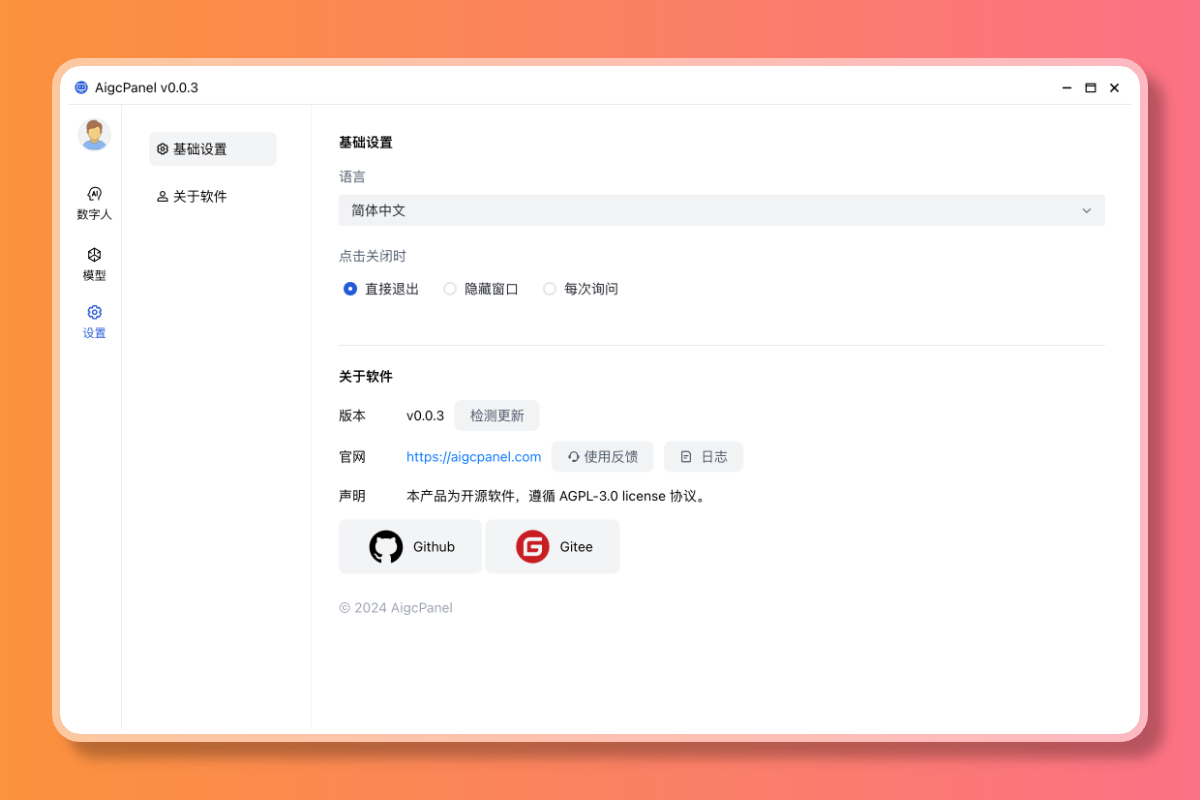Click the user avatar image

[x=94, y=134]
